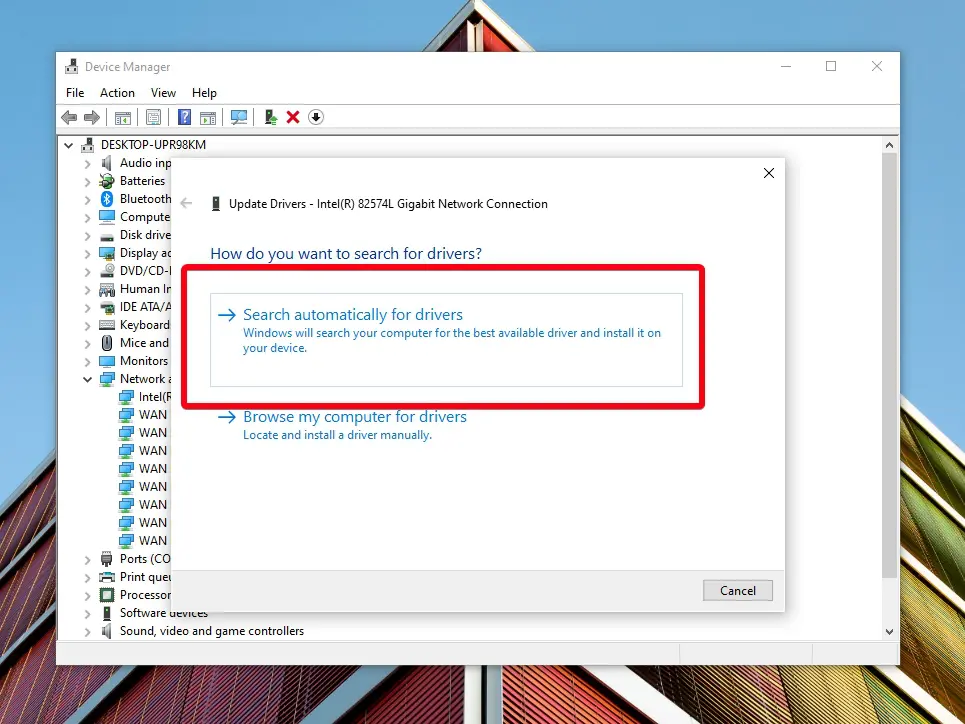Select the Intel(R) network adapter item
965x724 pixels.
coord(145,397)
